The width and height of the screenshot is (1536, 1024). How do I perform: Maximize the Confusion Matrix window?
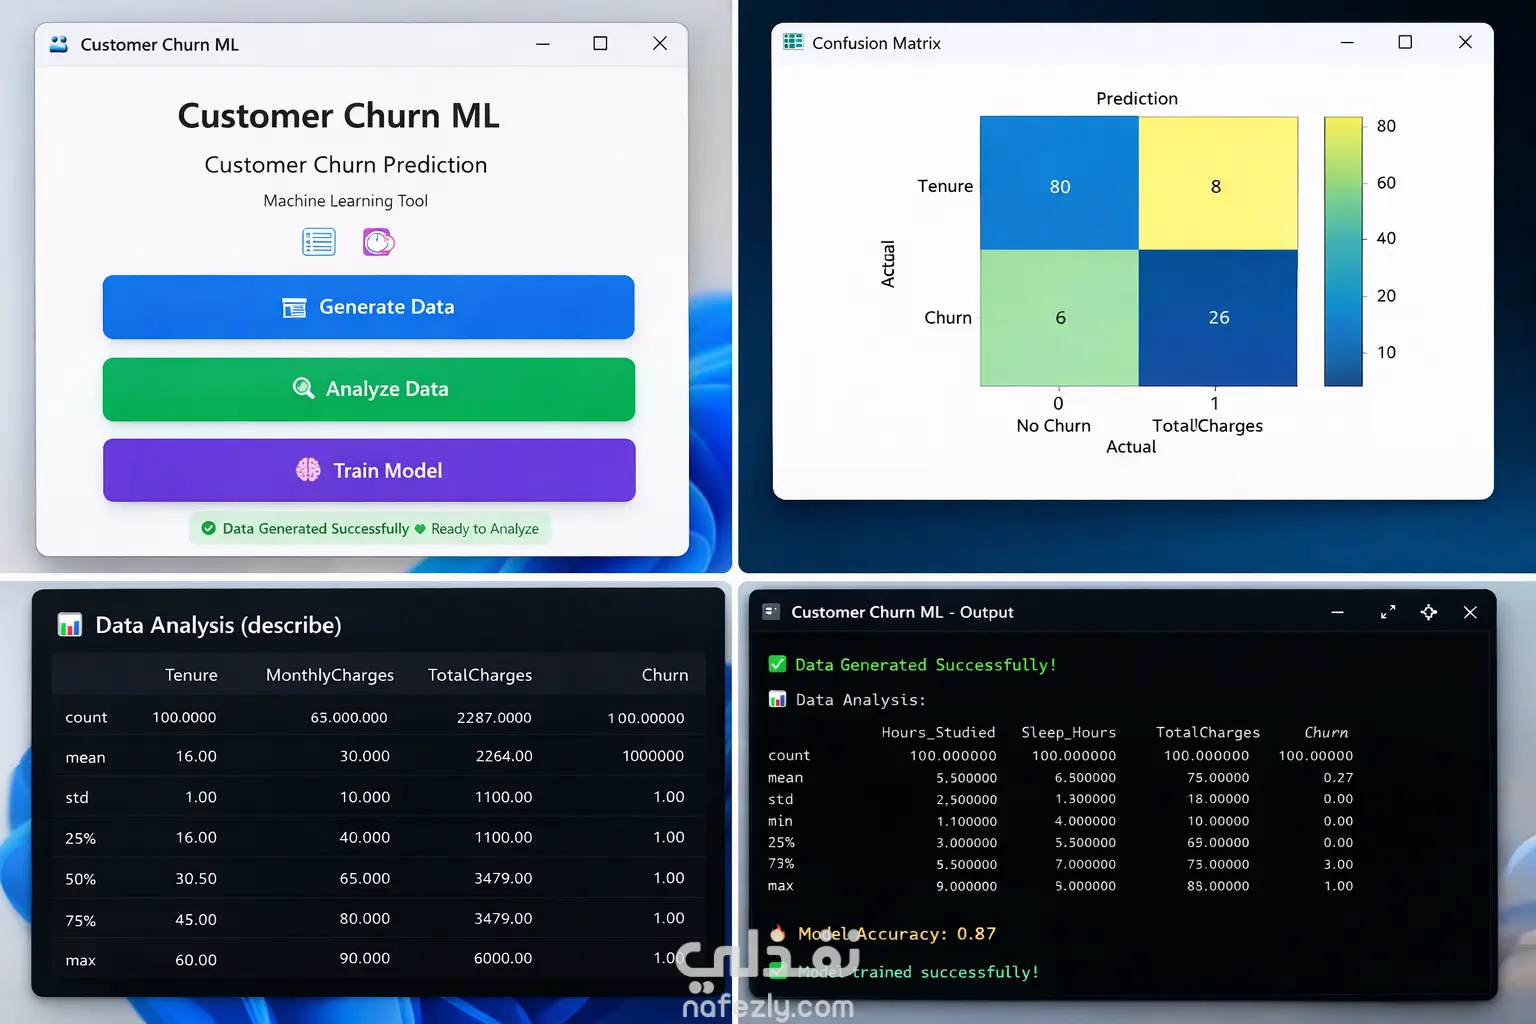click(x=1405, y=42)
